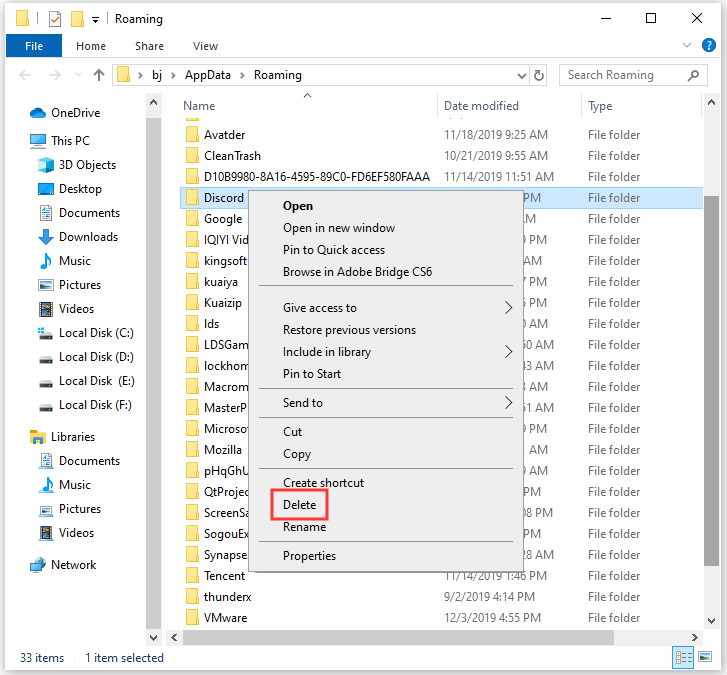Open the File tab
This screenshot has height=675, width=727.
tap(34, 46)
